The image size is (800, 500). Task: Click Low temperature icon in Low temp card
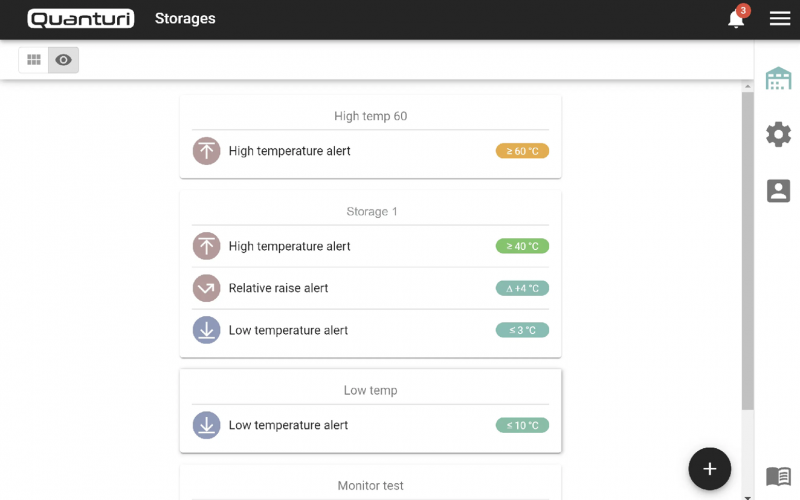pyautogui.click(x=206, y=425)
